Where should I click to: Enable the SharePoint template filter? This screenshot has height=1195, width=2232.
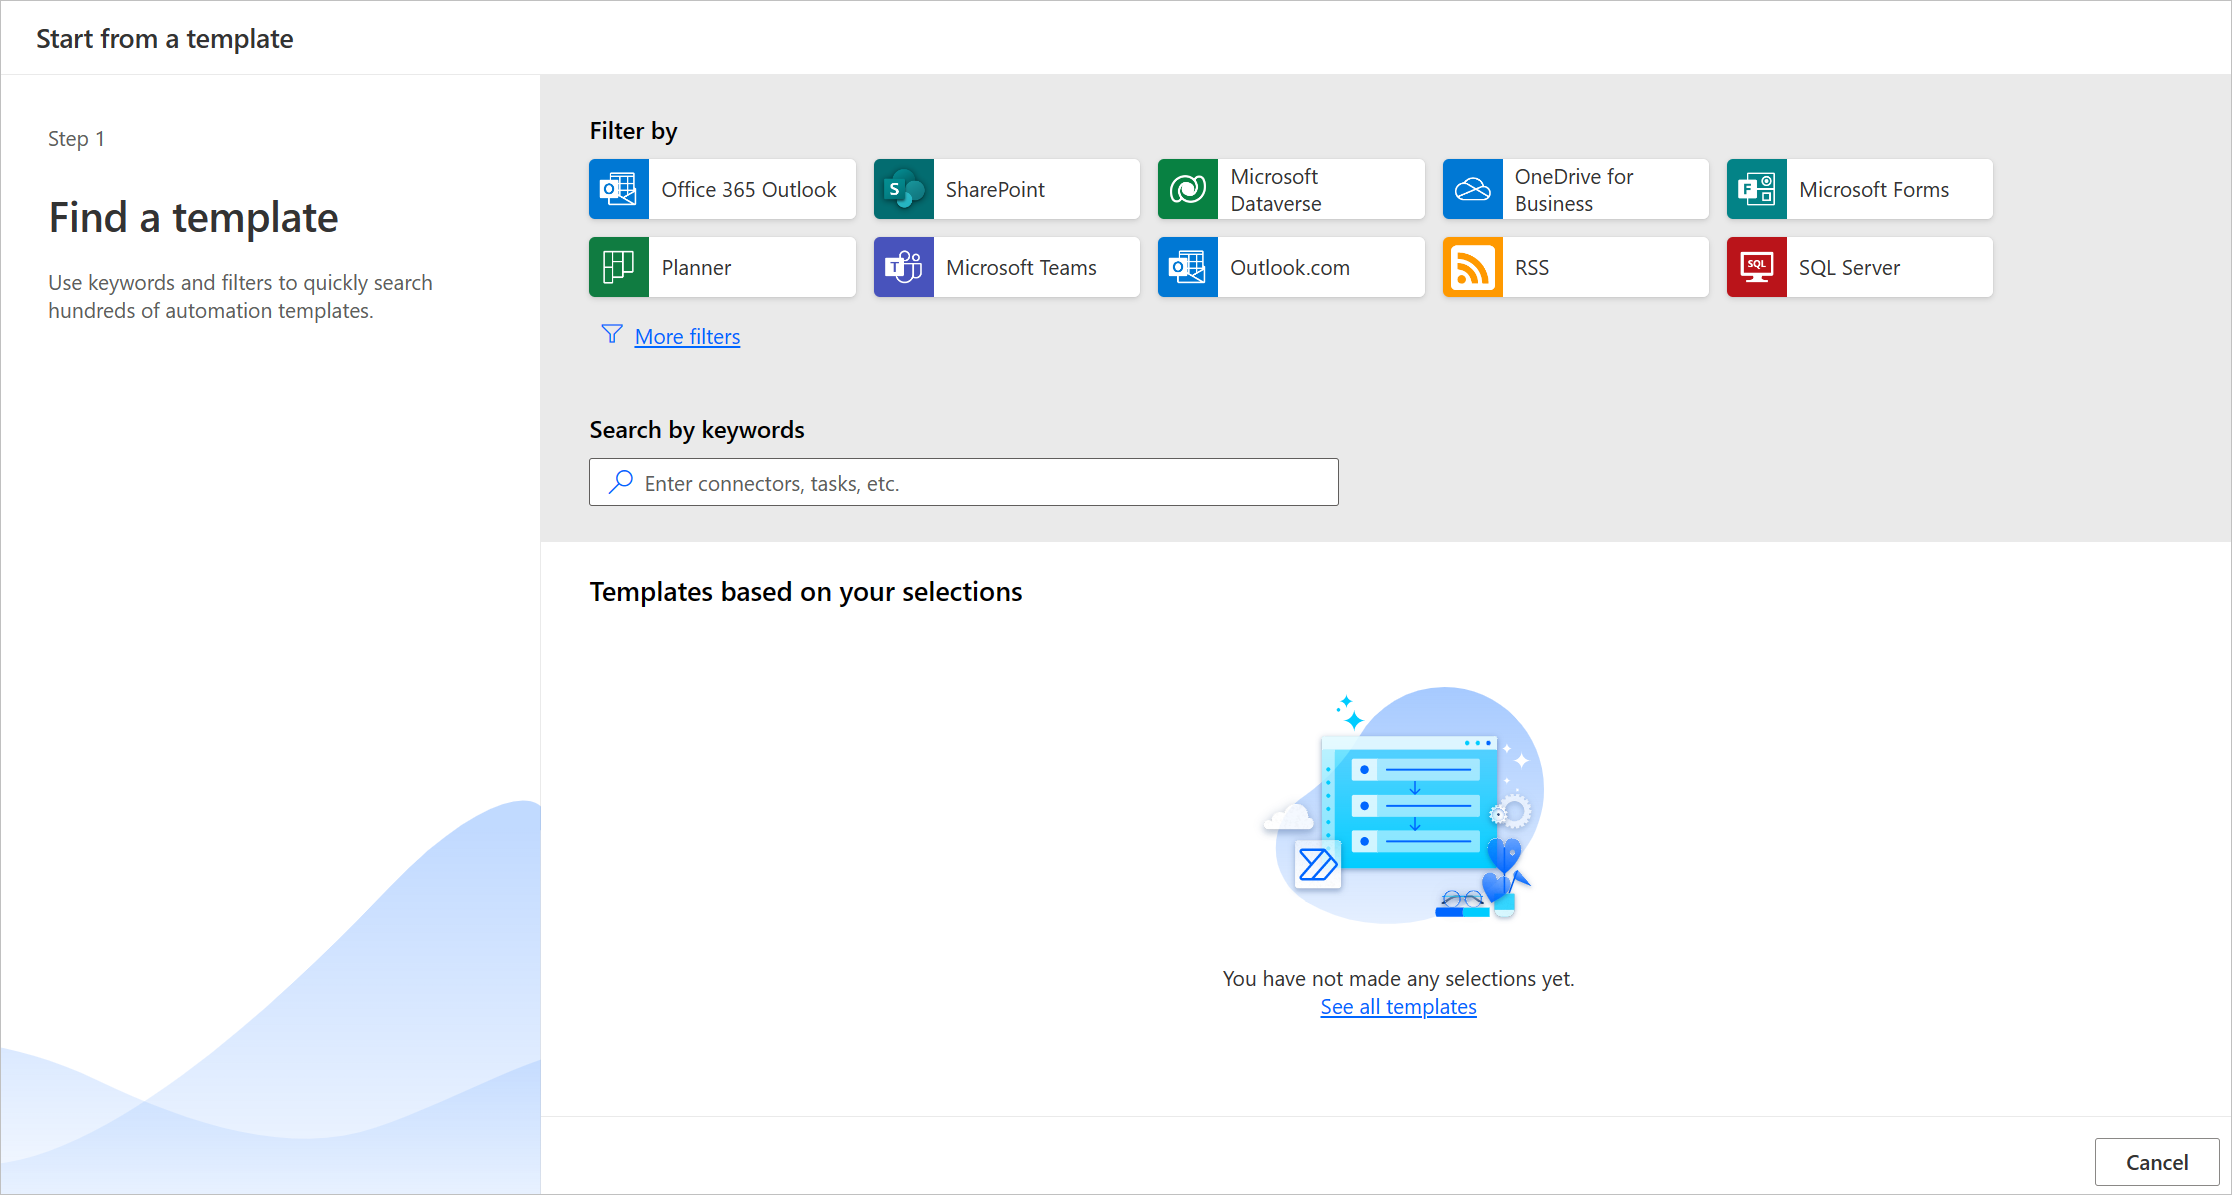1005,189
